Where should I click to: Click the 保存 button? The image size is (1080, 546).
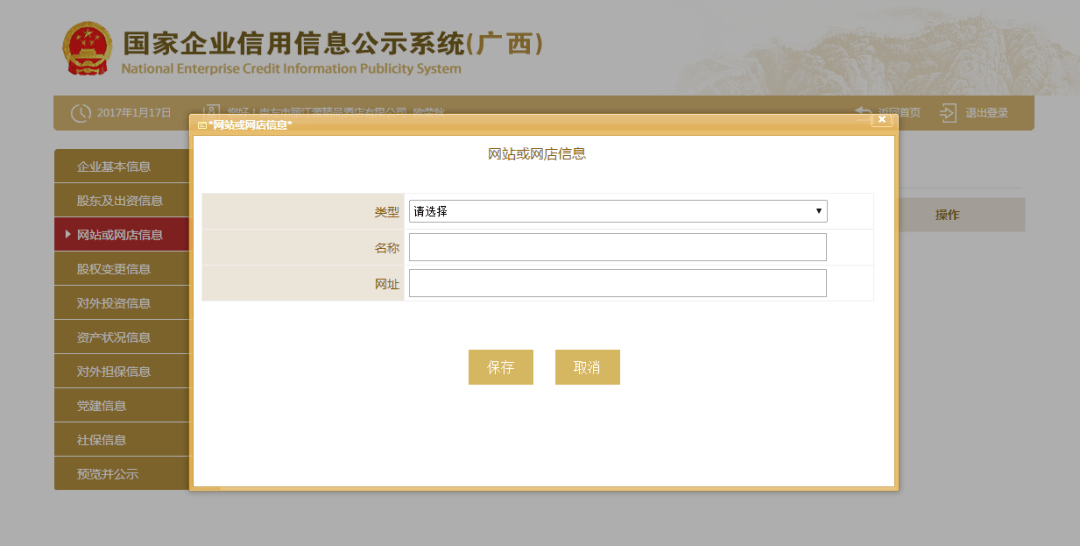(x=501, y=367)
